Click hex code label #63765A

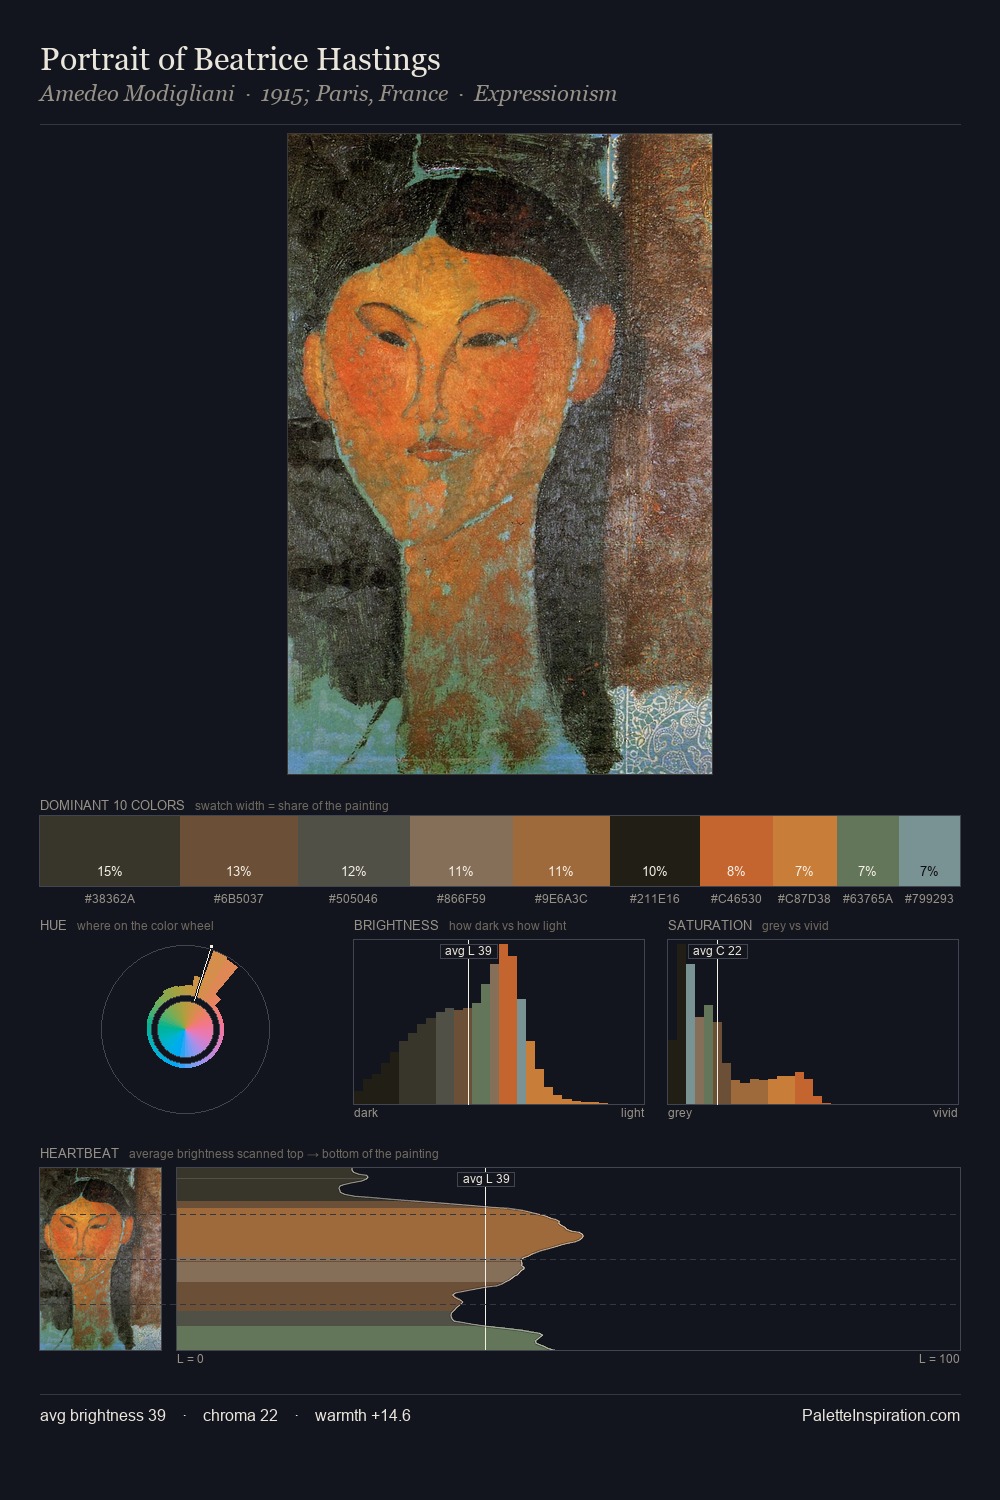[868, 899]
